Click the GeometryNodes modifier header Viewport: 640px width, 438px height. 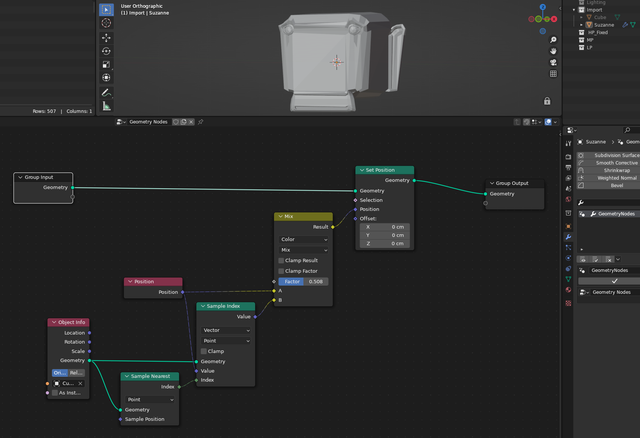point(608,214)
